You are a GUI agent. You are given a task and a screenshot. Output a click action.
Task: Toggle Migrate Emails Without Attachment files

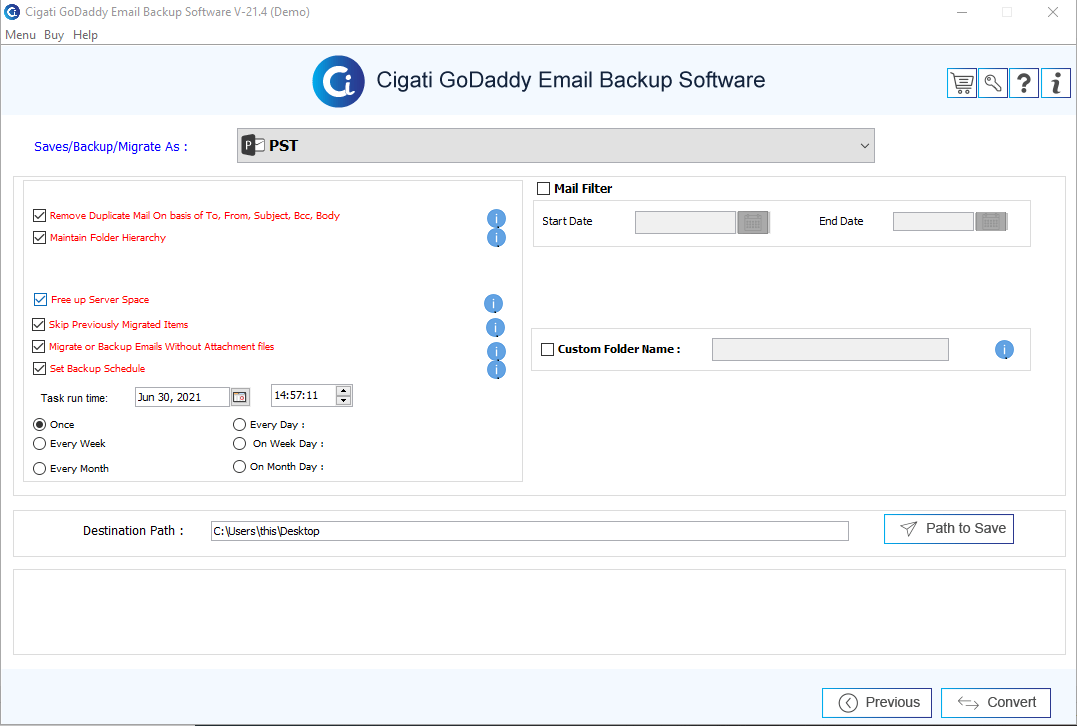[x=39, y=346]
